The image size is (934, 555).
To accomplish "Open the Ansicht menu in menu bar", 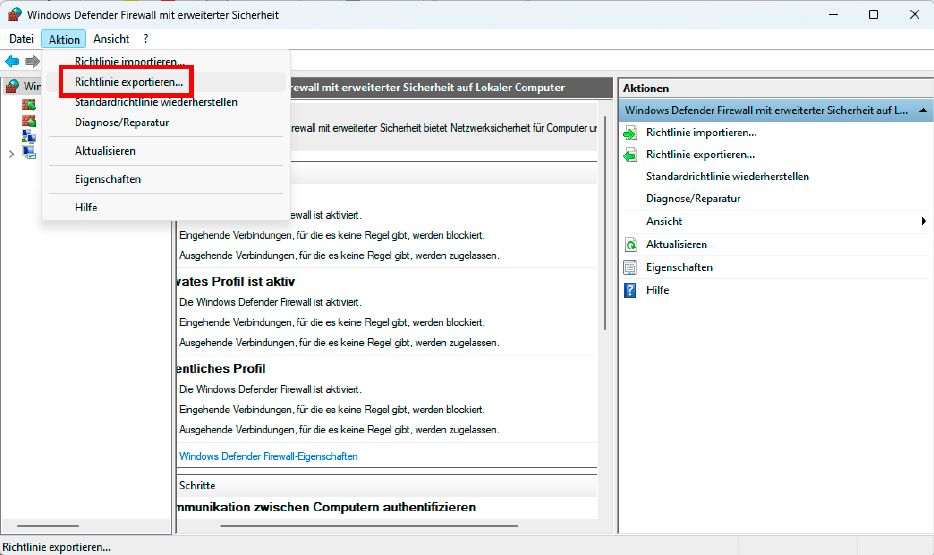I will tap(111, 39).
